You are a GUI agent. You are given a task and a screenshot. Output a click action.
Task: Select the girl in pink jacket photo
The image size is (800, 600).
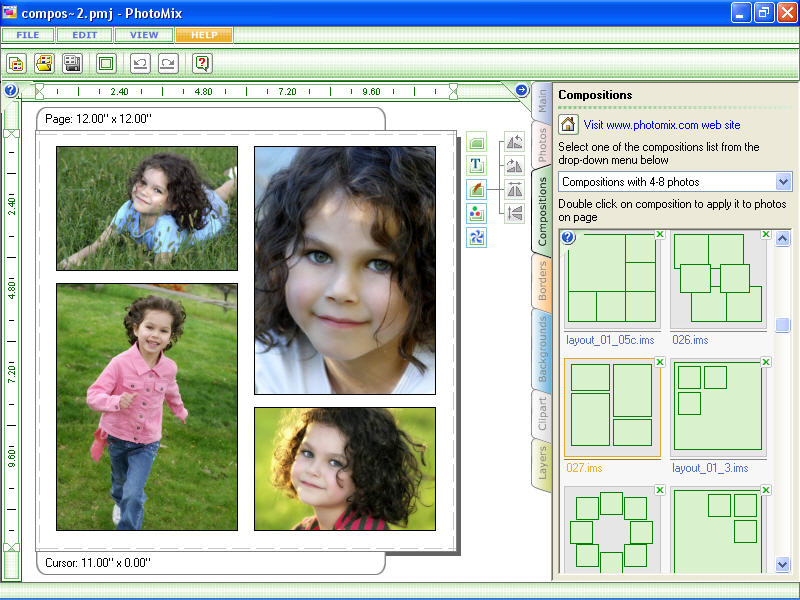[147, 407]
